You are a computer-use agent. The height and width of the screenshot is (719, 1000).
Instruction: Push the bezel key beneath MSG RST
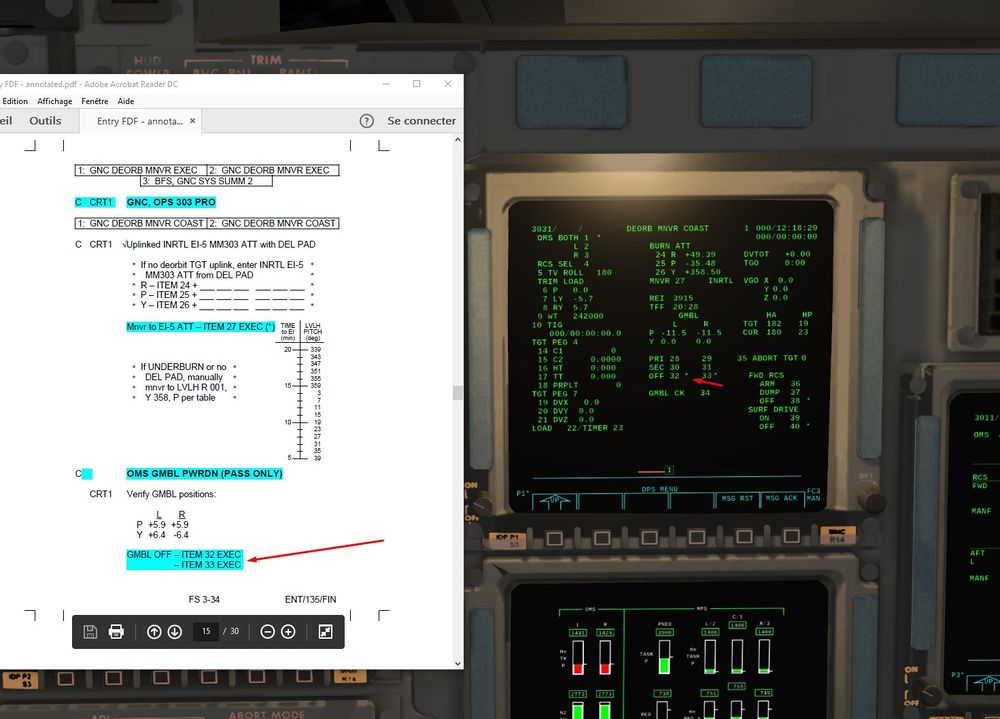[x=744, y=537]
